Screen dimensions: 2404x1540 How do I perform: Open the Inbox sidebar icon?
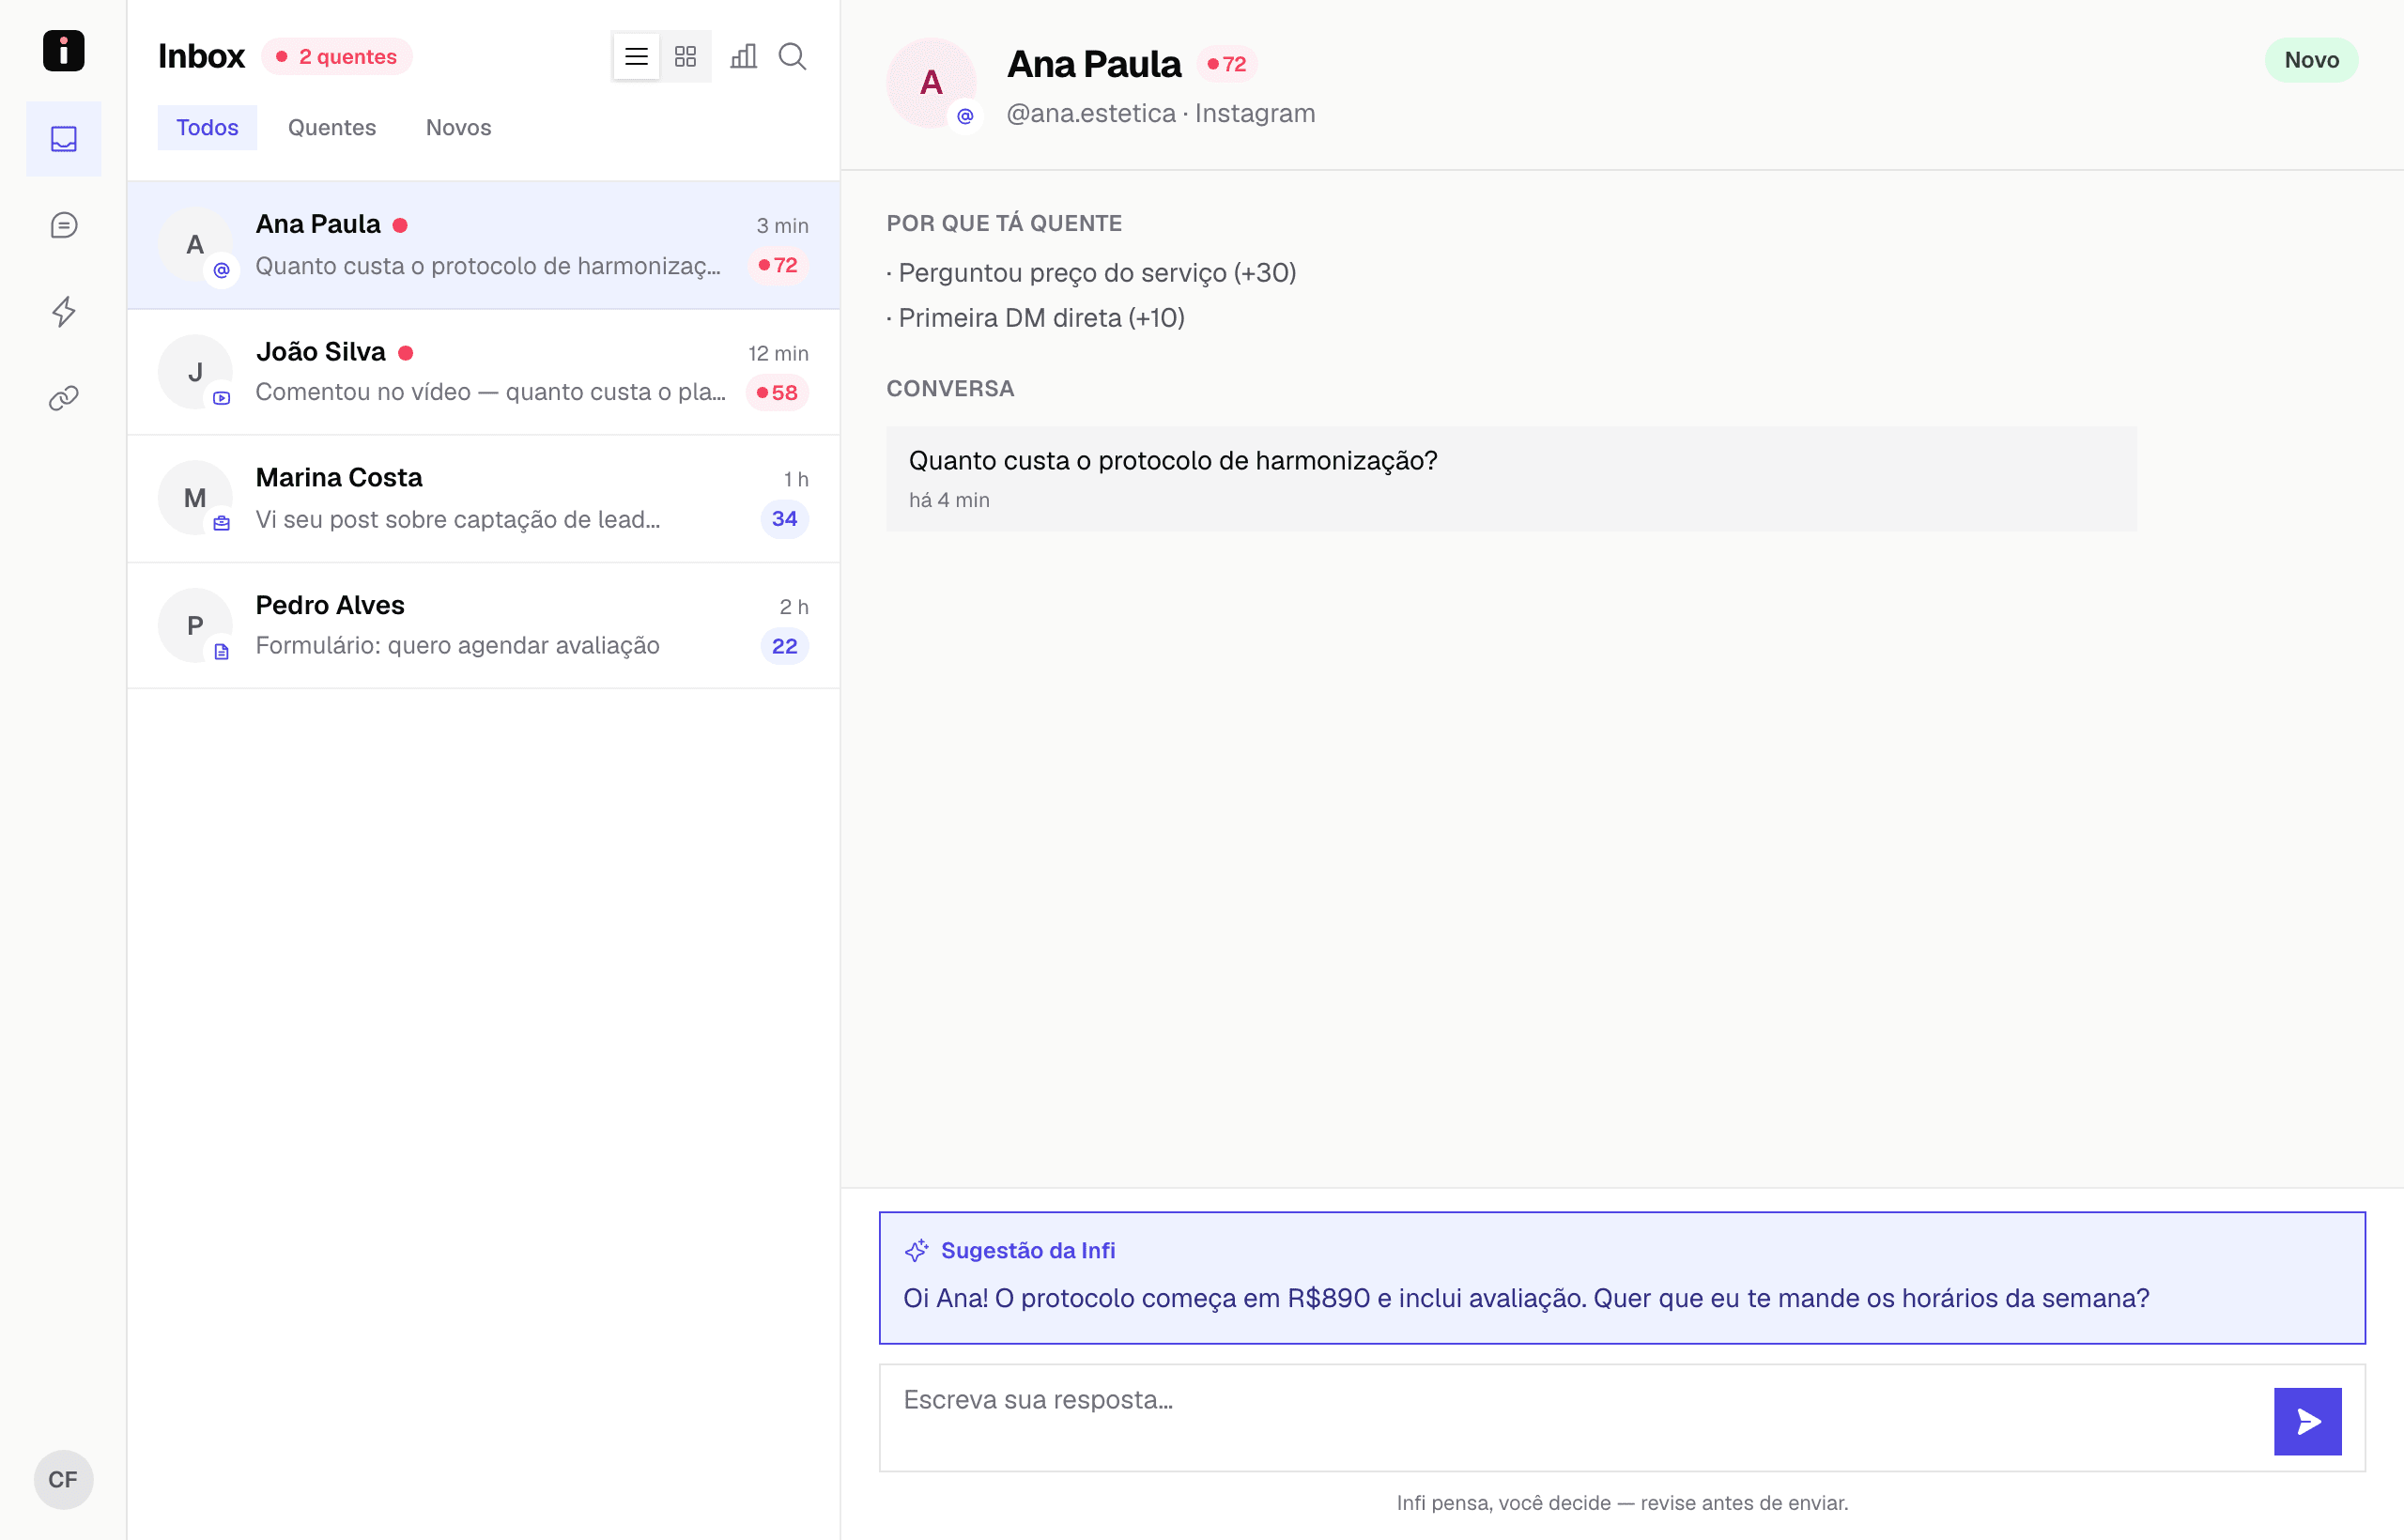point(63,139)
